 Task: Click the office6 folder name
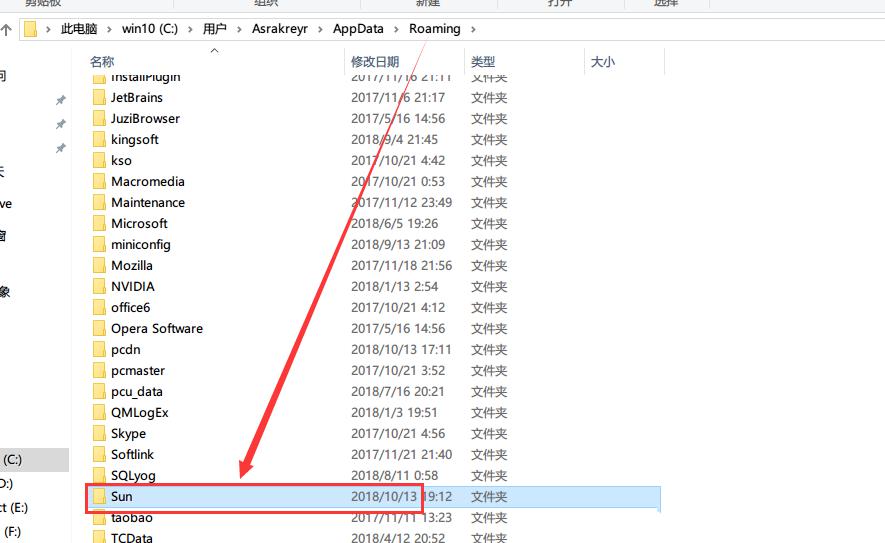[130, 308]
